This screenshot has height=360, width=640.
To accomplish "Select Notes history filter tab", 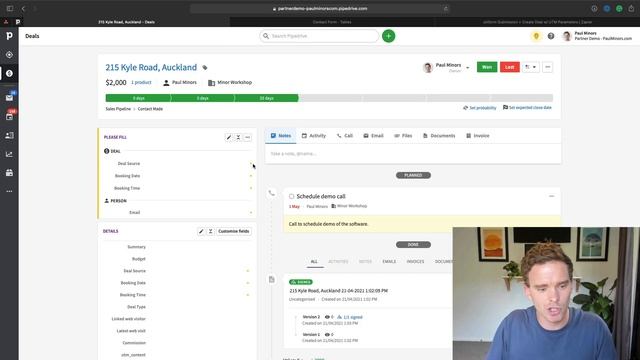I will pos(365,262).
